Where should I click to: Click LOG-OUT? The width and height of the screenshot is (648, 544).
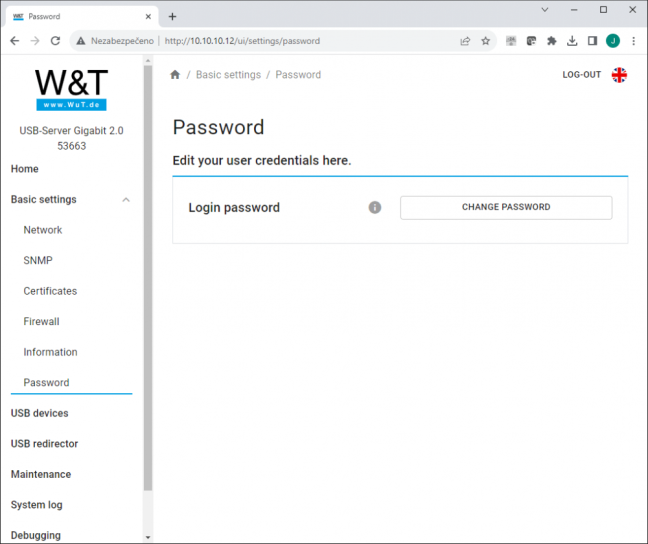581,75
